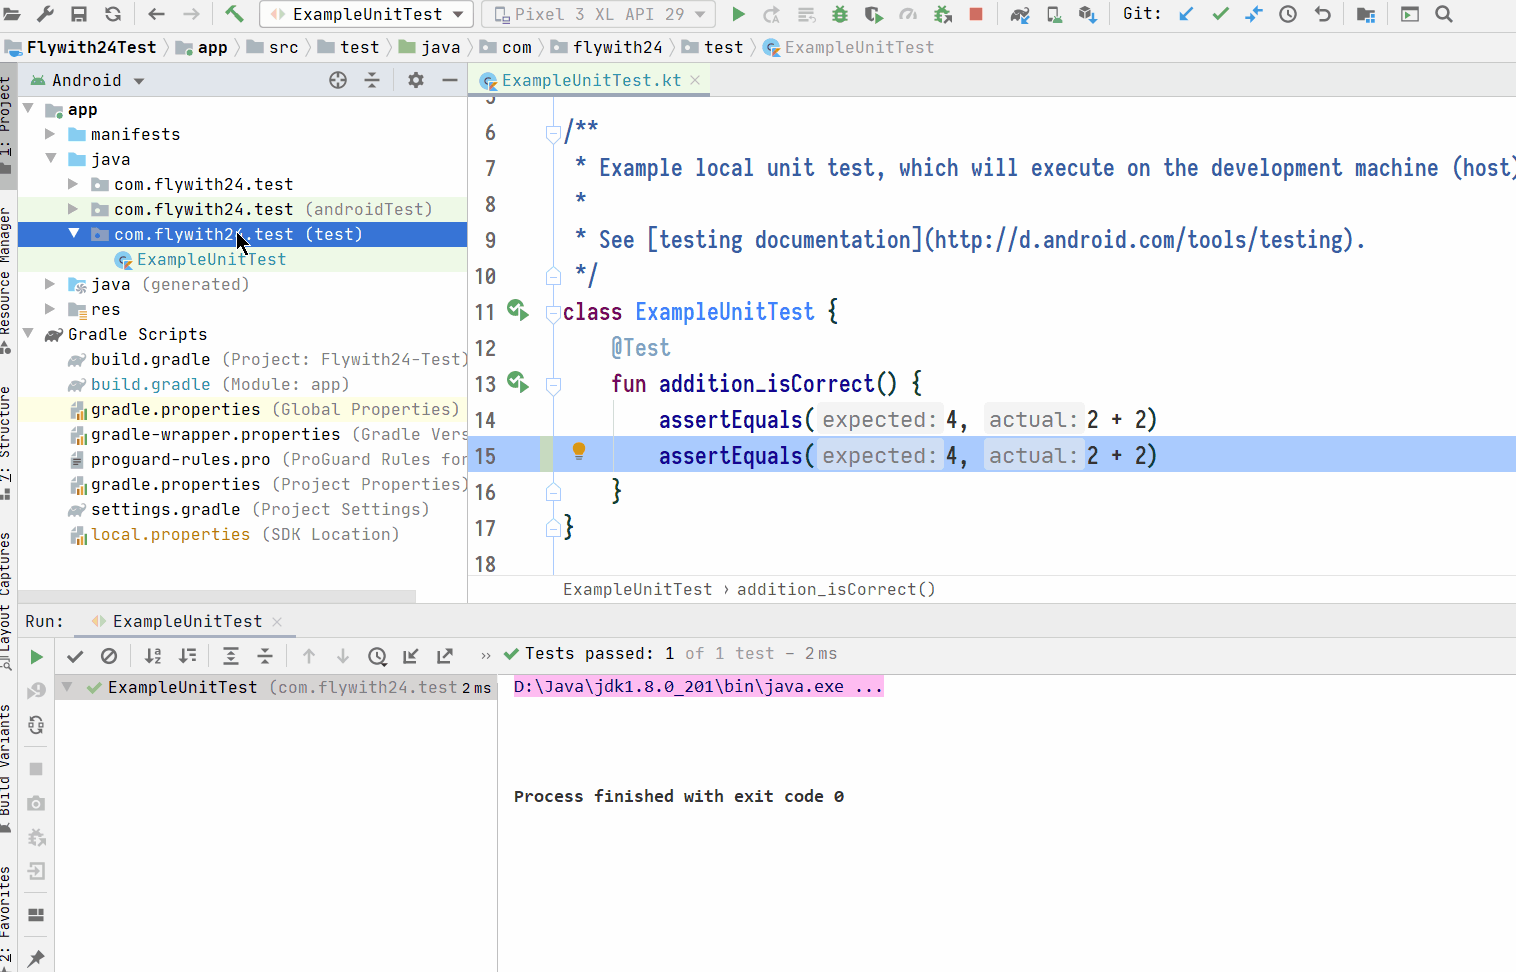Toggle show ignored tests icon
The width and height of the screenshot is (1516, 972).
point(109,656)
